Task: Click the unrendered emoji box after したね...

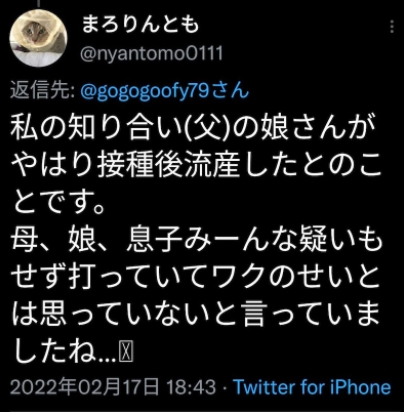Action: click(x=127, y=352)
